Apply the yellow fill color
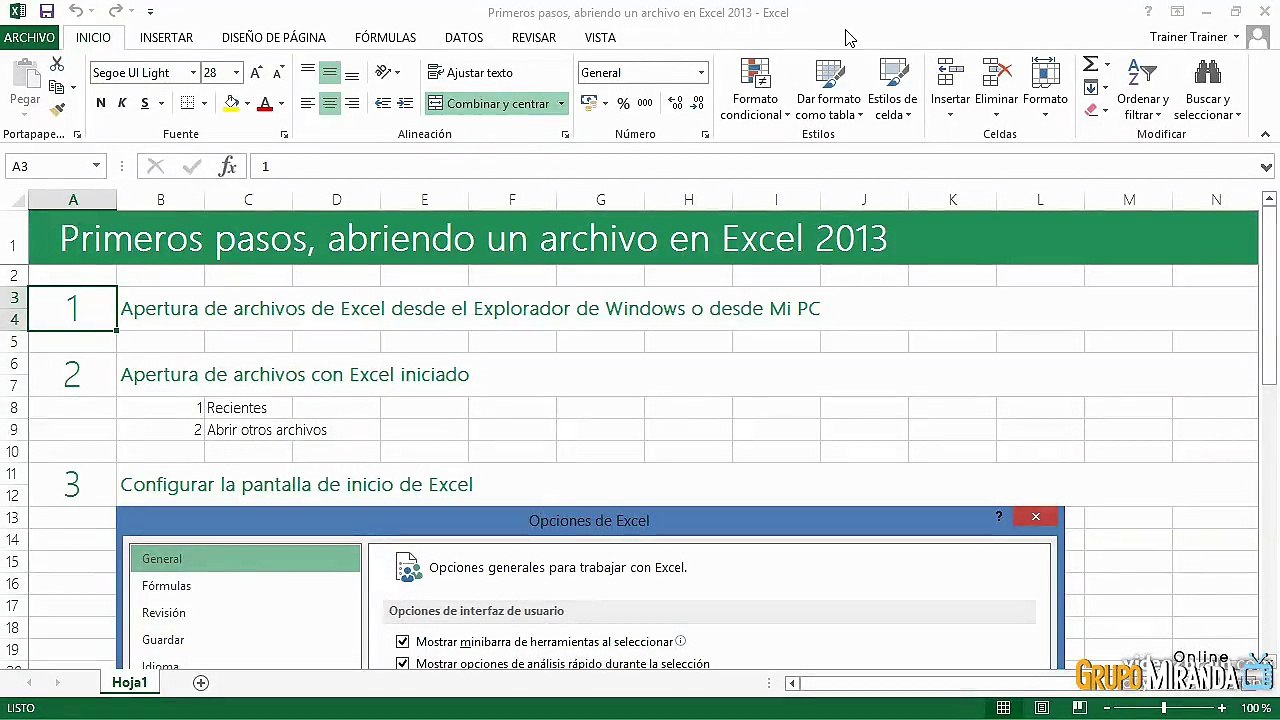This screenshot has height=720, width=1280. tap(232, 103)
